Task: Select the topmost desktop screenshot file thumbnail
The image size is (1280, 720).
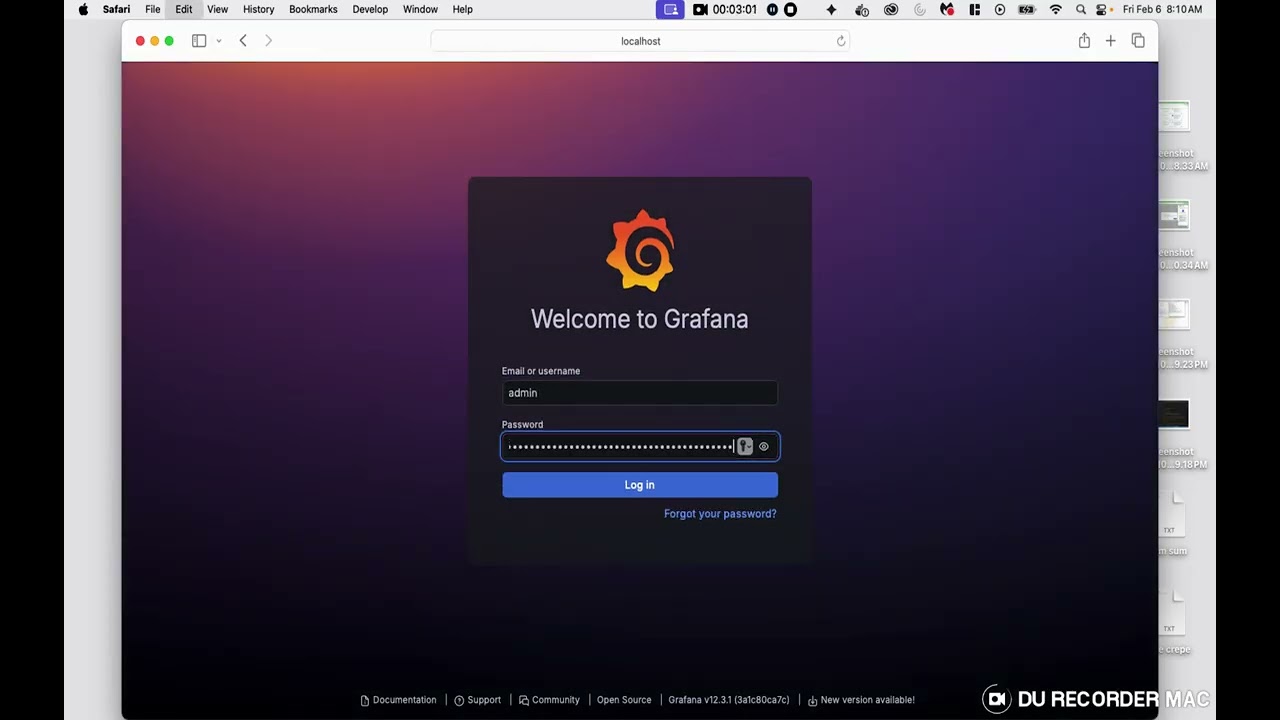Action: pos(1174,117)
